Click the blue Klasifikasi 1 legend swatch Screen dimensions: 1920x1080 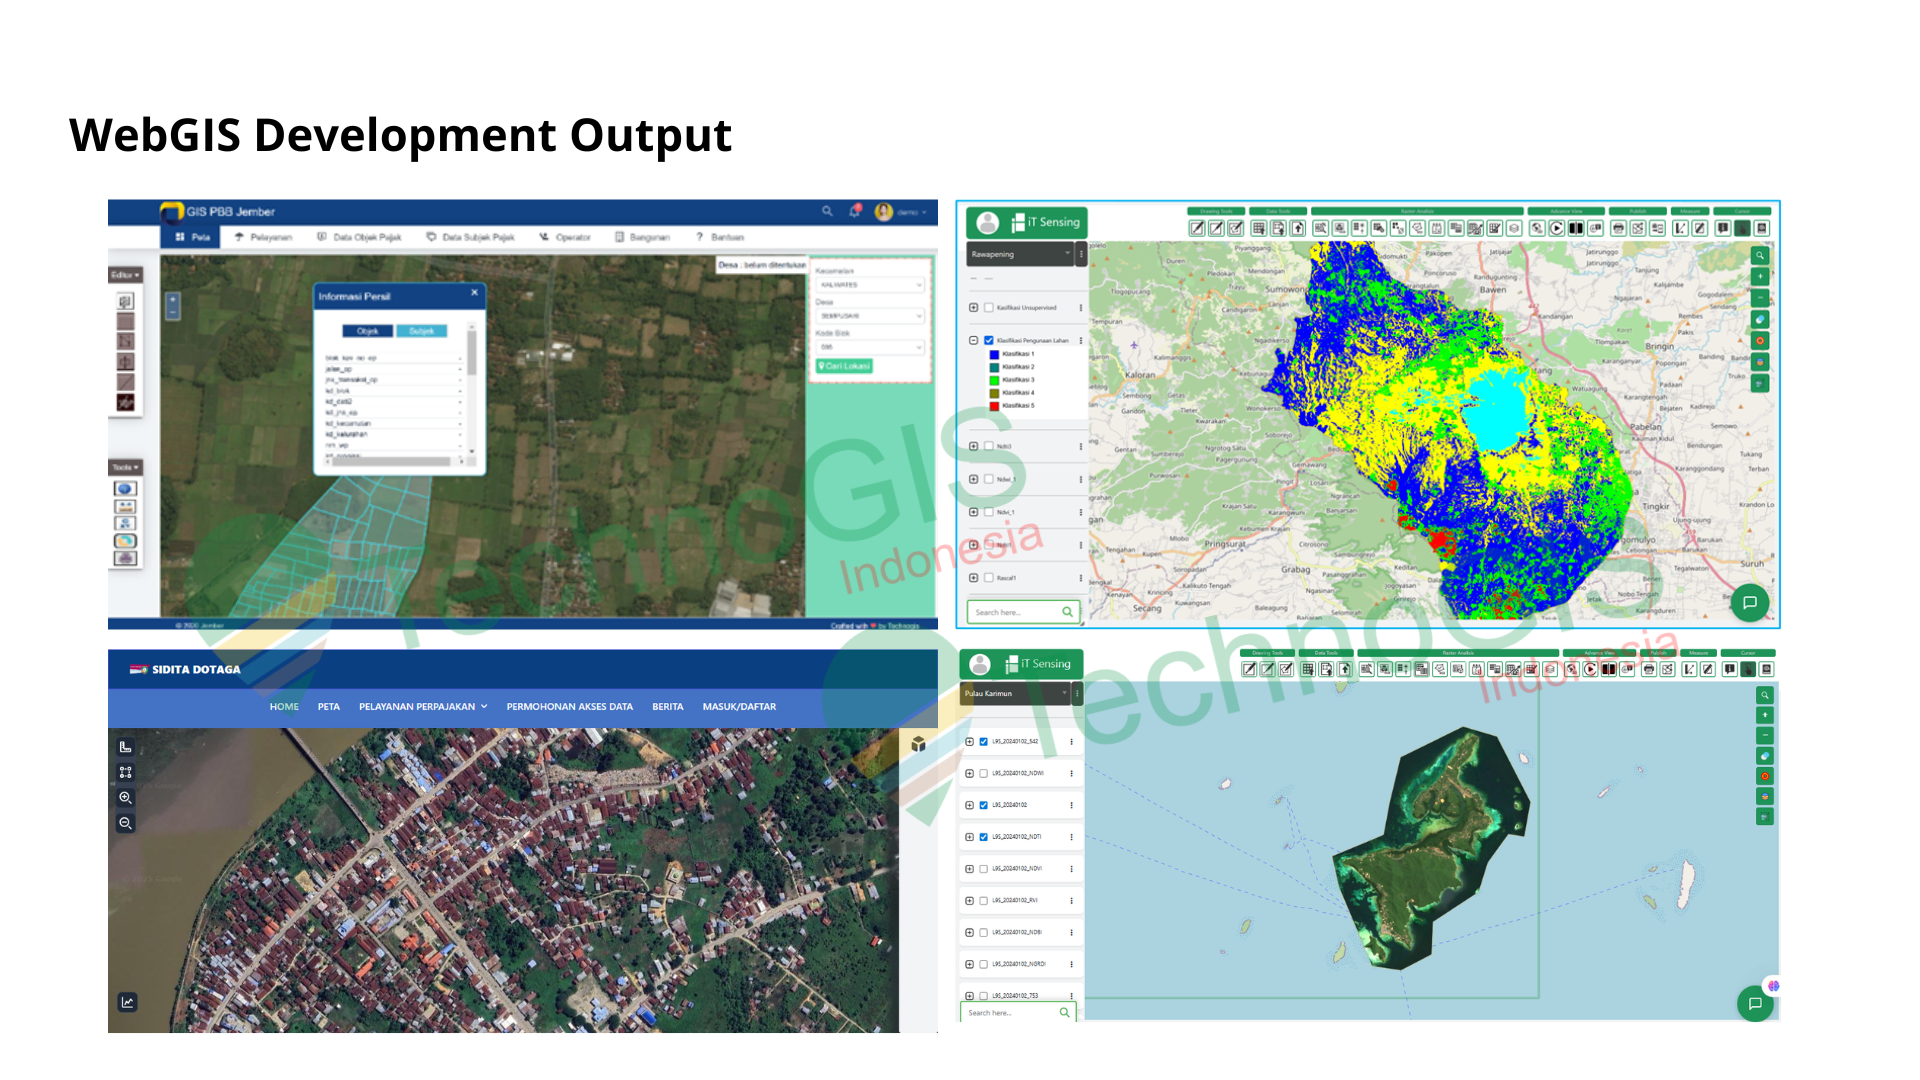tap(994, 354)
